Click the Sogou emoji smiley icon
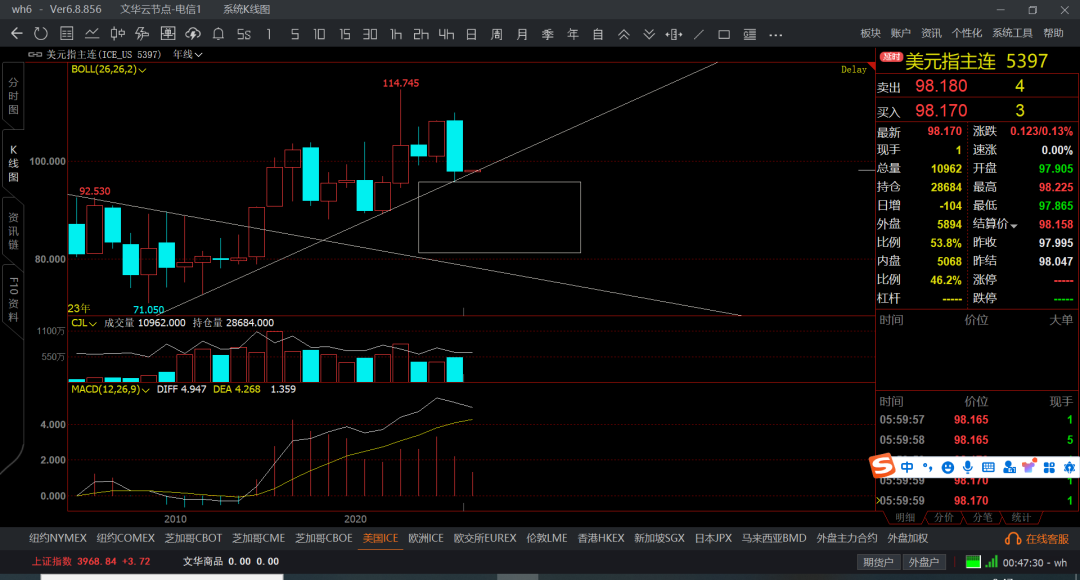This screenshot has width=1080, height=580. (948, 468)
